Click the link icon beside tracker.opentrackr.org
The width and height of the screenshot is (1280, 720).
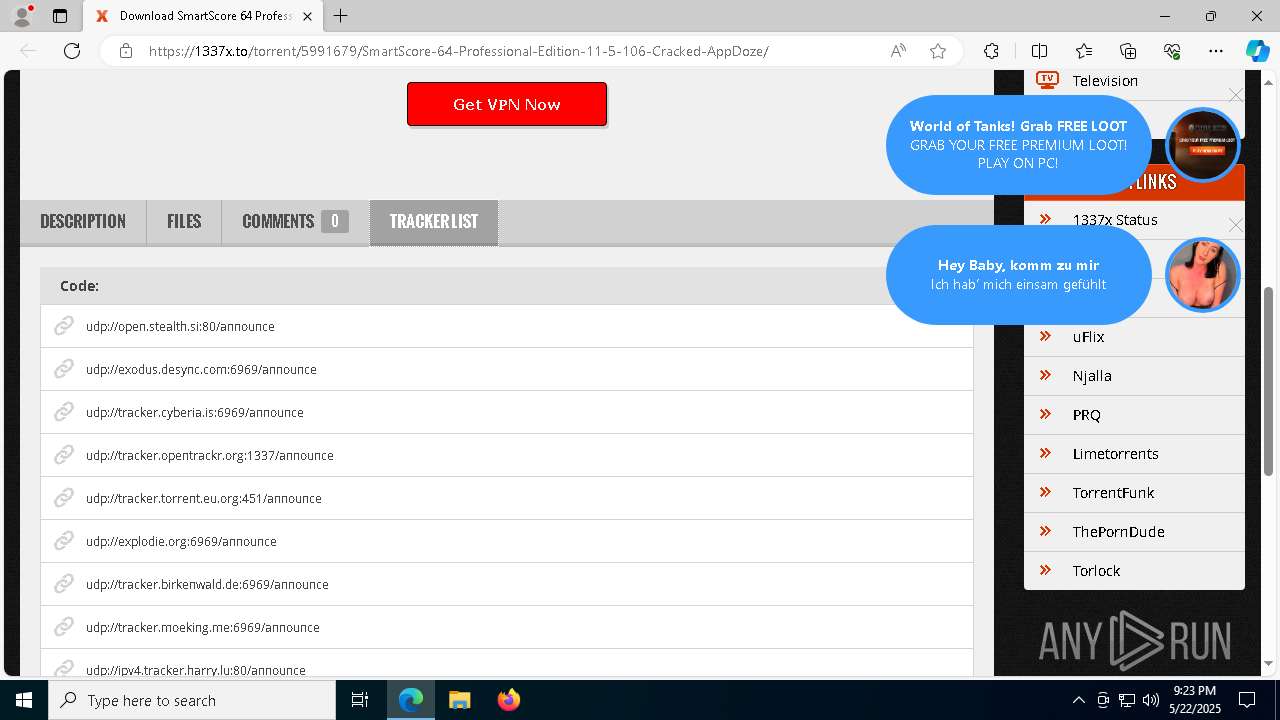click(64, 455)
